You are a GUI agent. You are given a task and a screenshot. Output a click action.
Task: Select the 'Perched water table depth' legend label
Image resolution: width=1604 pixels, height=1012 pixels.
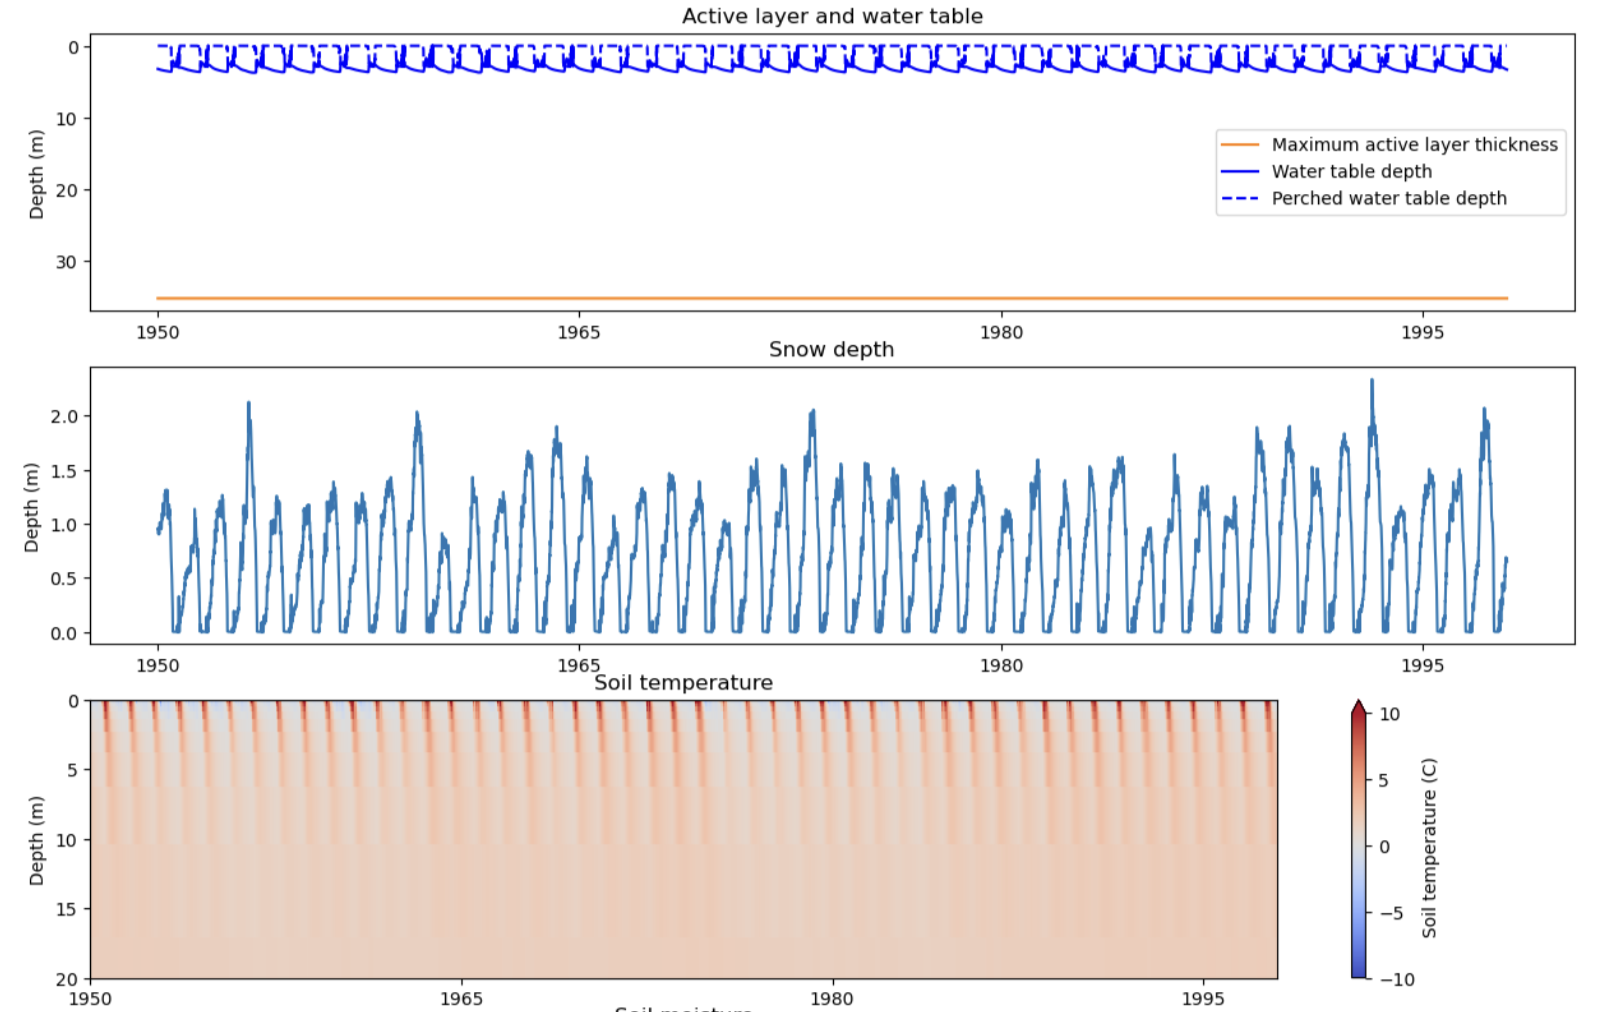click(1388, 199)
